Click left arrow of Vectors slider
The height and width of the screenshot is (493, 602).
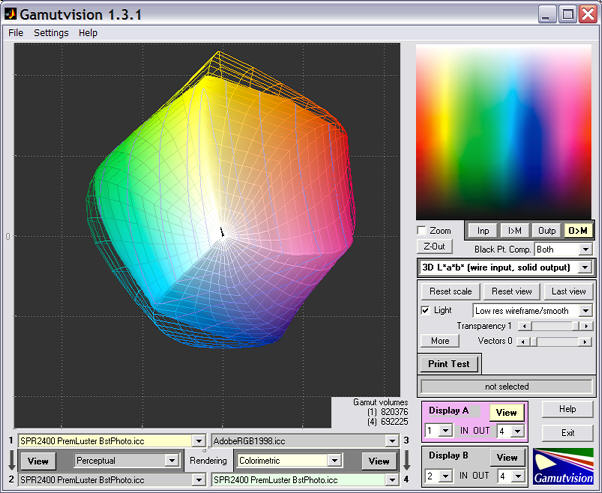[523, 341]
